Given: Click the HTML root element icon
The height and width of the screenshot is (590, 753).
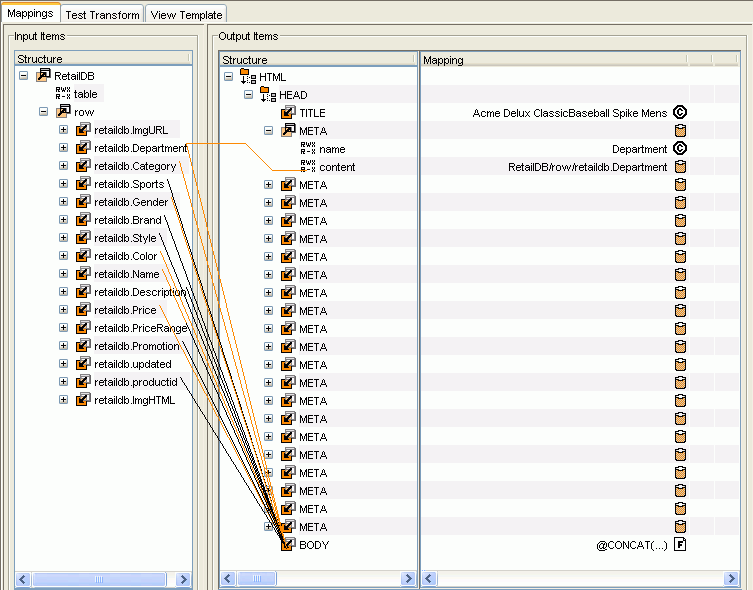Looking at the screenshot, I should 248,77.
